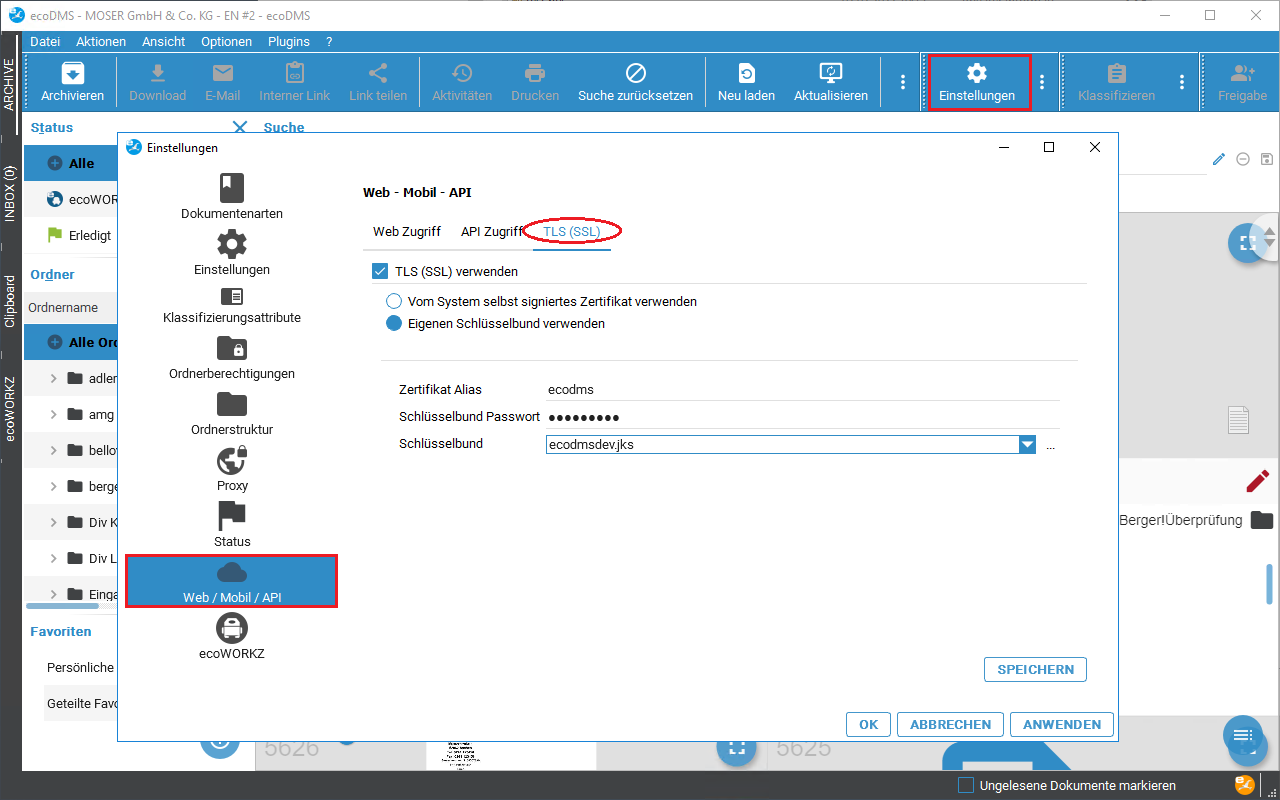Check Ungelesene Dokumente markieren
1280x800 pixels.
pos(966,785)
